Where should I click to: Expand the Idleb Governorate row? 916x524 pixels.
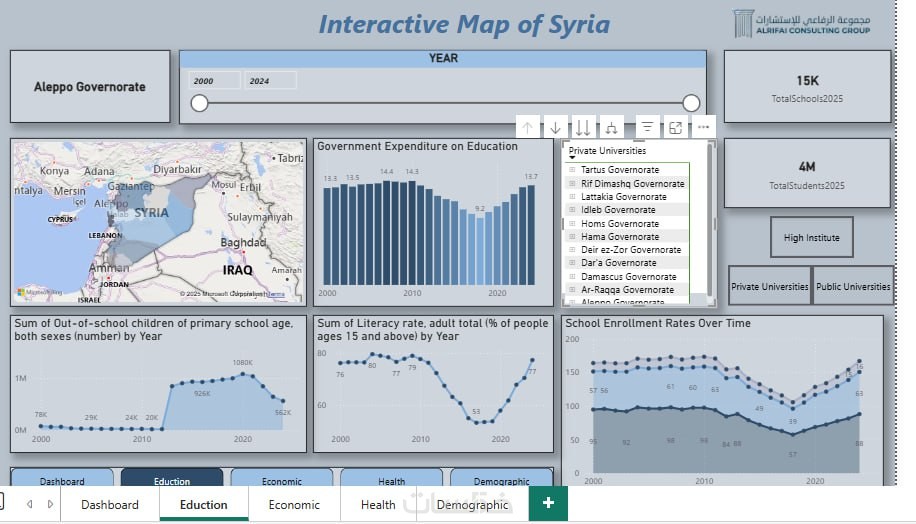[572, 210]
